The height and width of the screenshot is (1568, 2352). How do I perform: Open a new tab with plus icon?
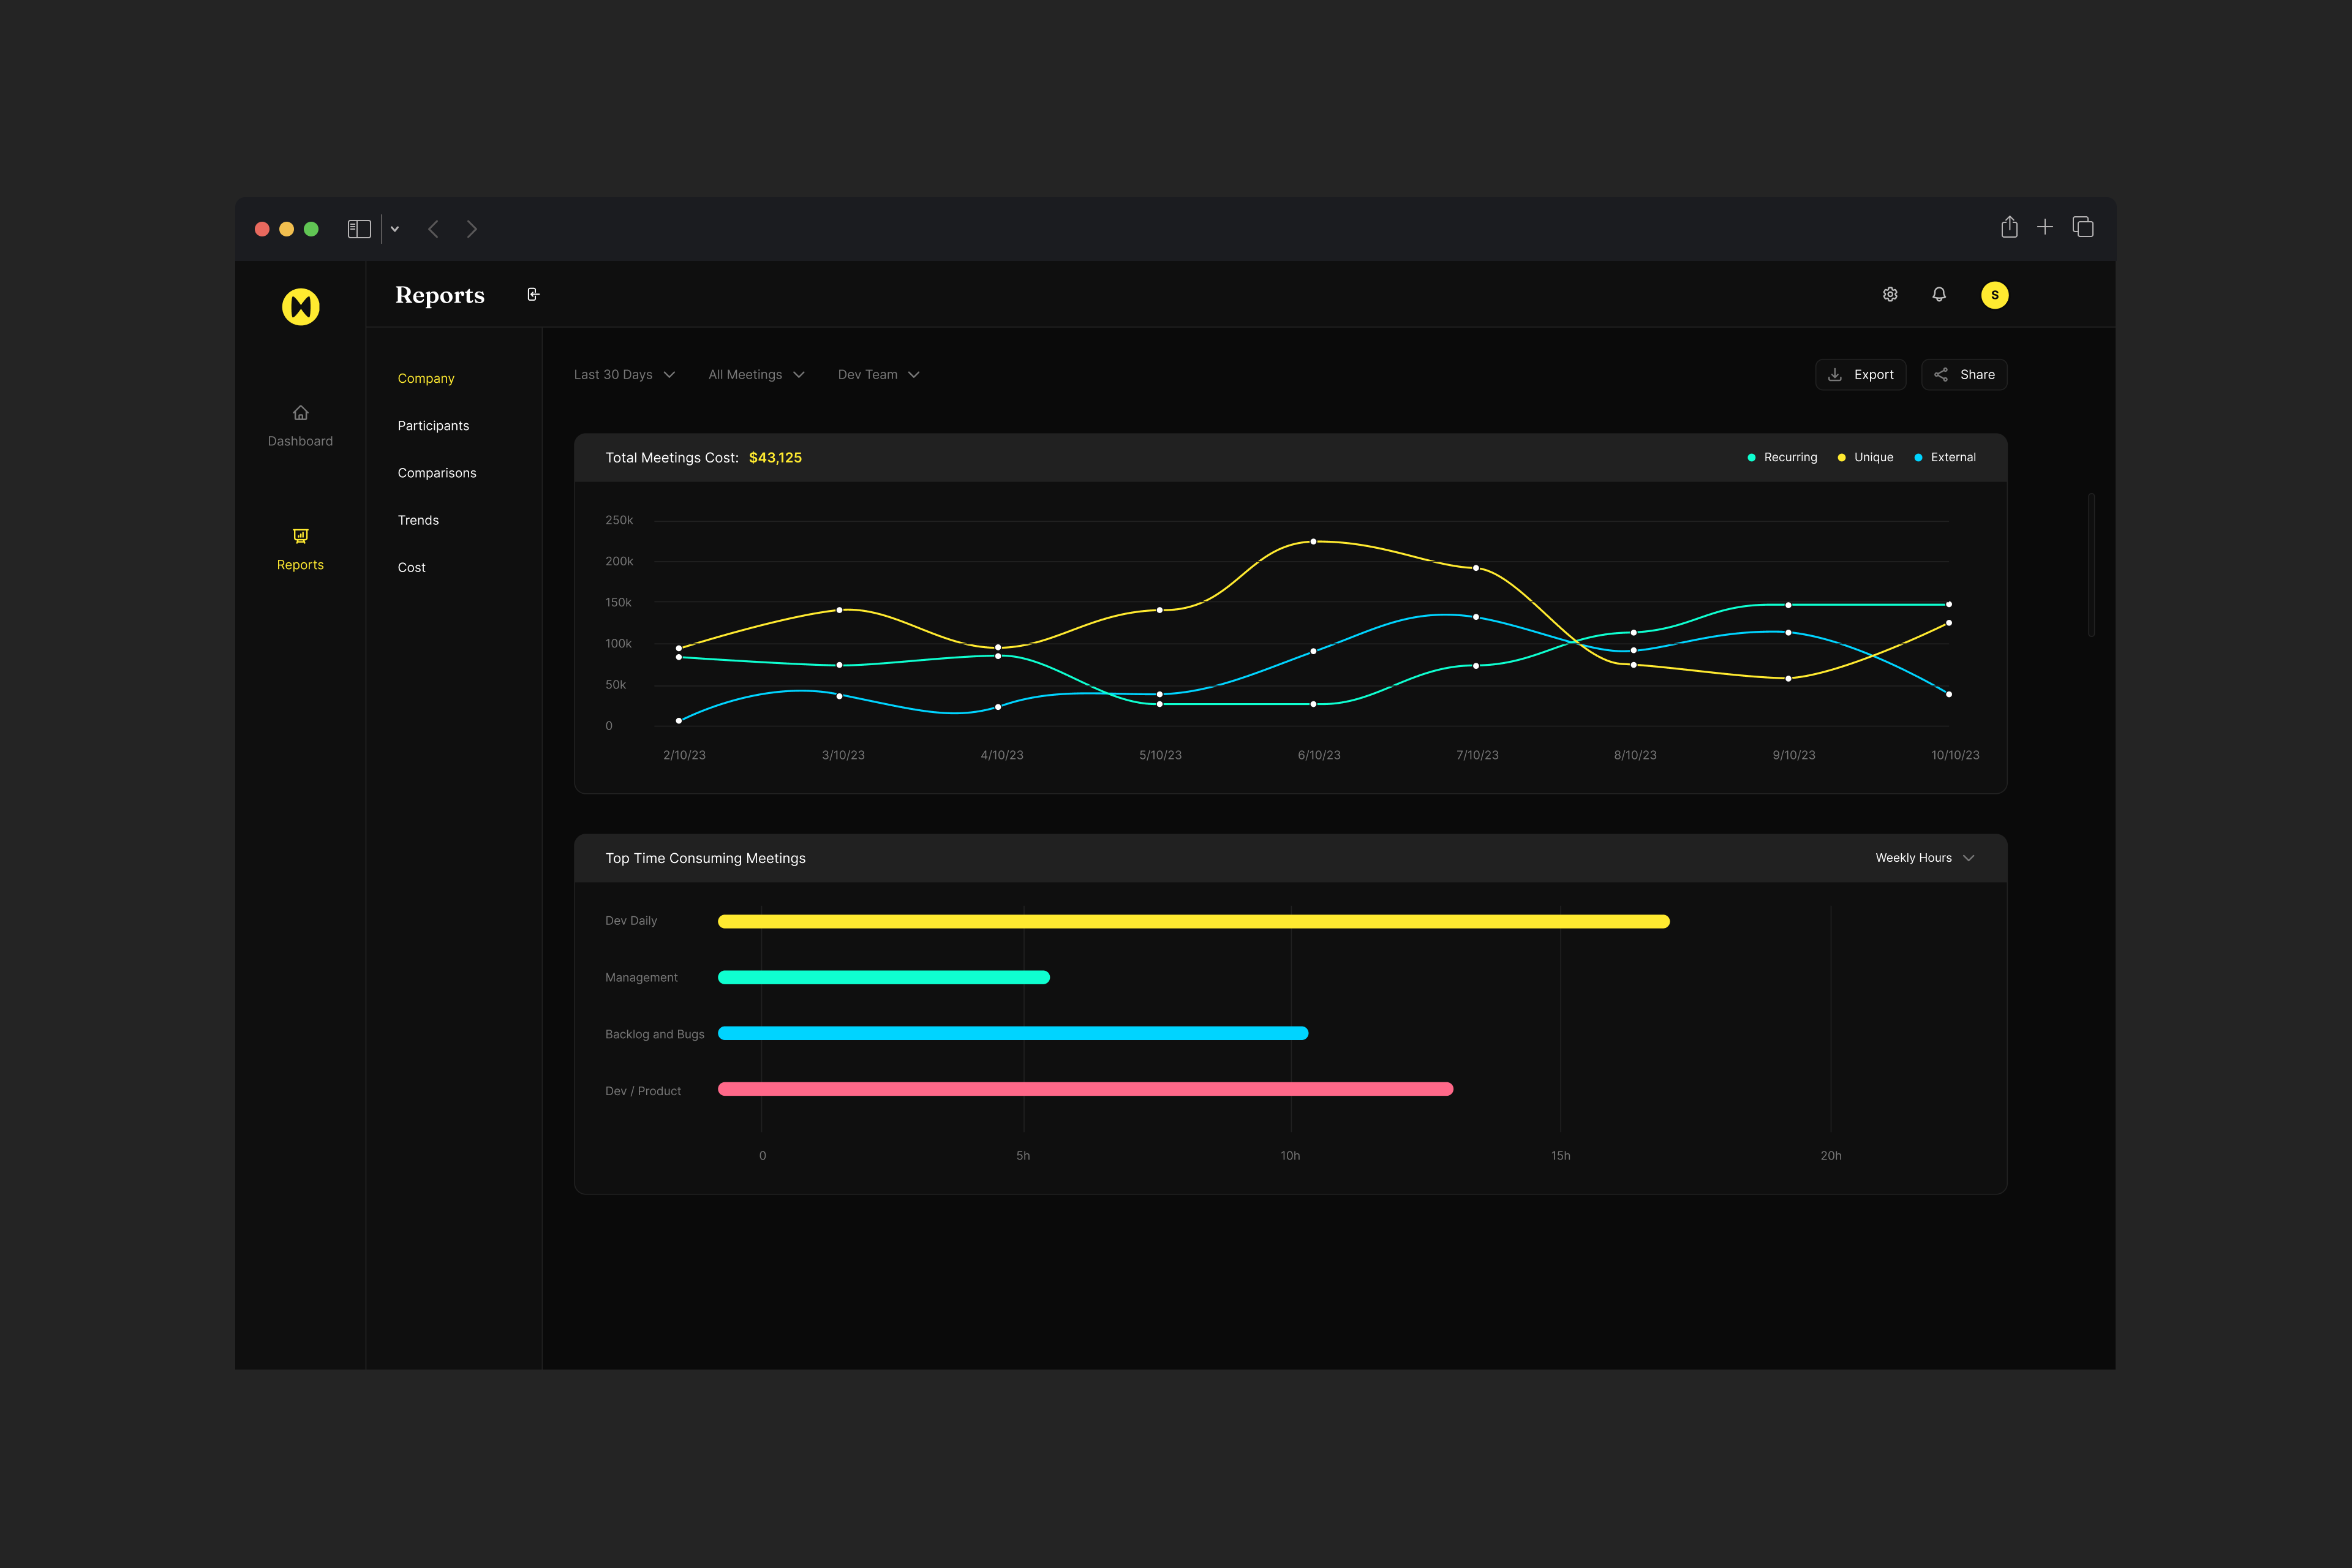(x=2045, y=228)
